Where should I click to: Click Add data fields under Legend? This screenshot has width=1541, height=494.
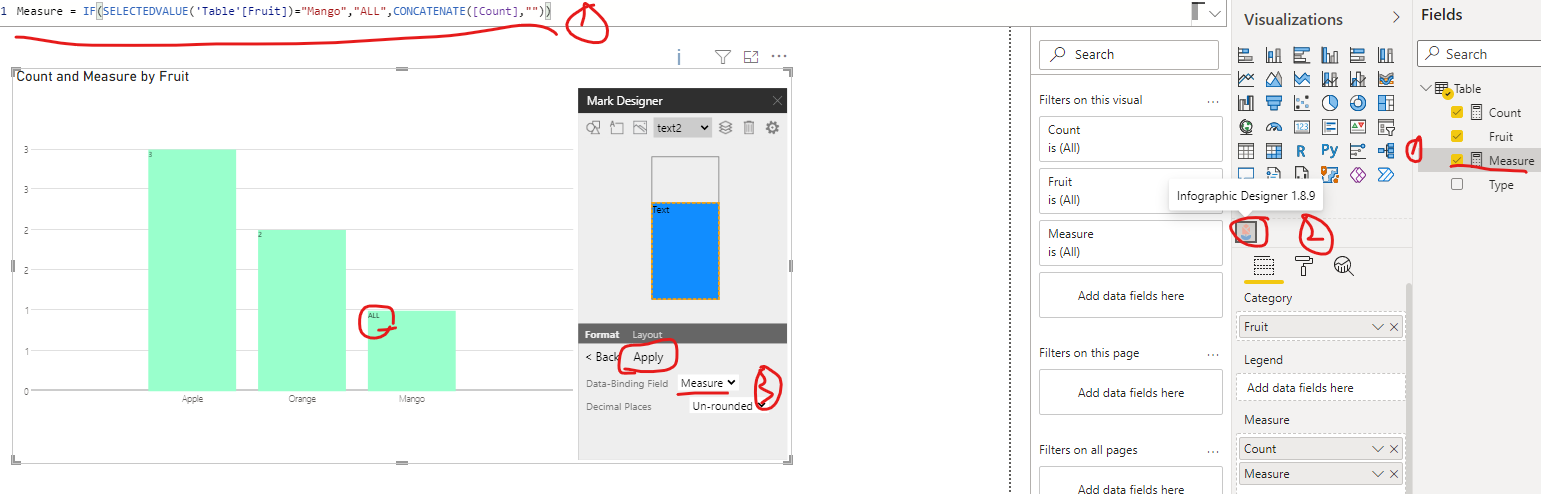coord(1321,388)
